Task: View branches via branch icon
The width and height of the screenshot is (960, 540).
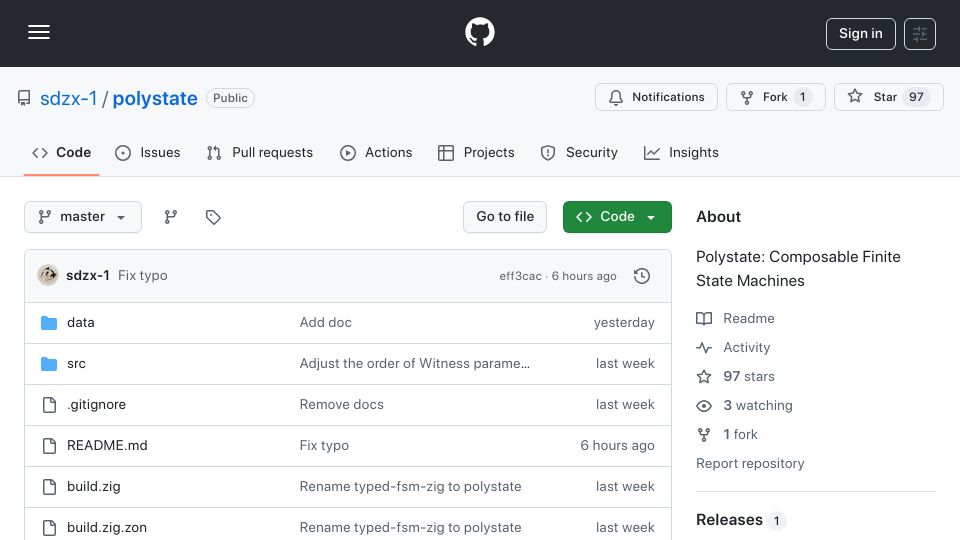Action: pos(171,217)
